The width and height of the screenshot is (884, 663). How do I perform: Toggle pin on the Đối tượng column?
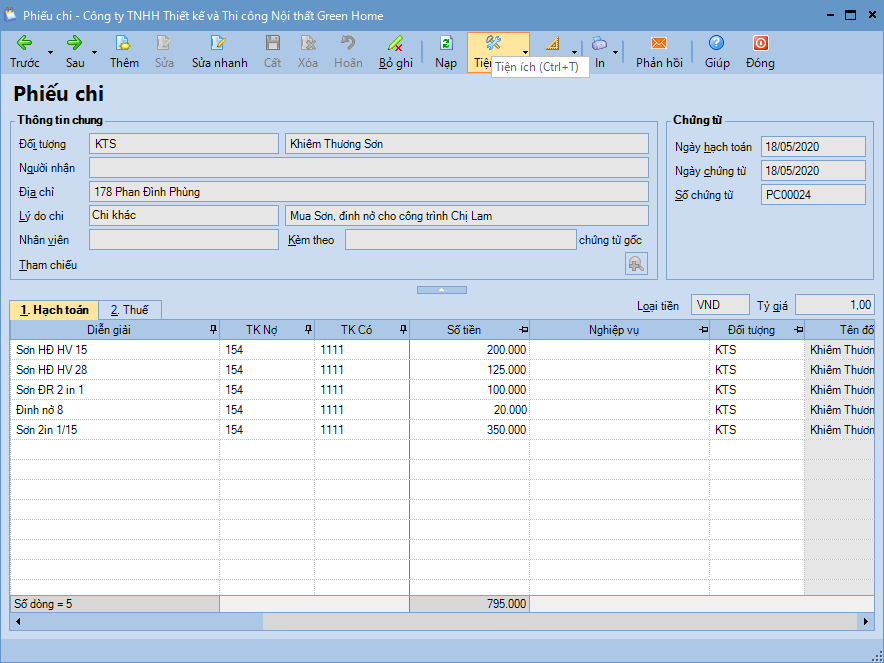798,329
